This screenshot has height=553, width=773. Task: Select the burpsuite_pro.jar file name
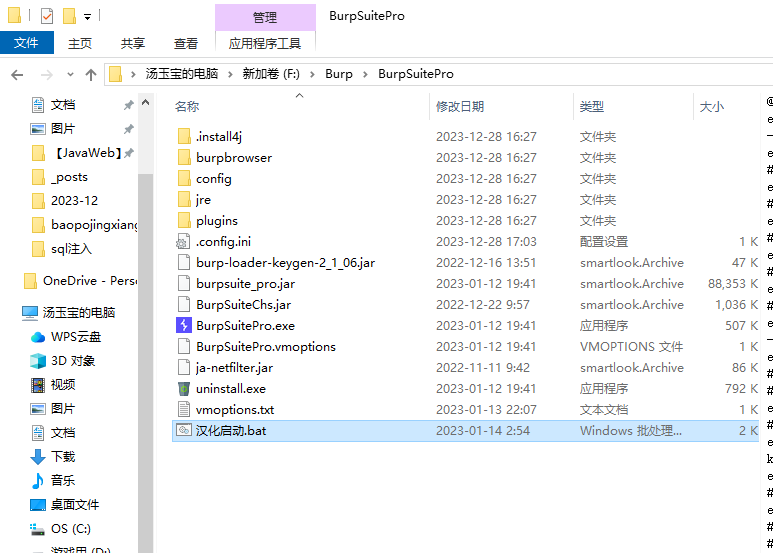[246, 284]
